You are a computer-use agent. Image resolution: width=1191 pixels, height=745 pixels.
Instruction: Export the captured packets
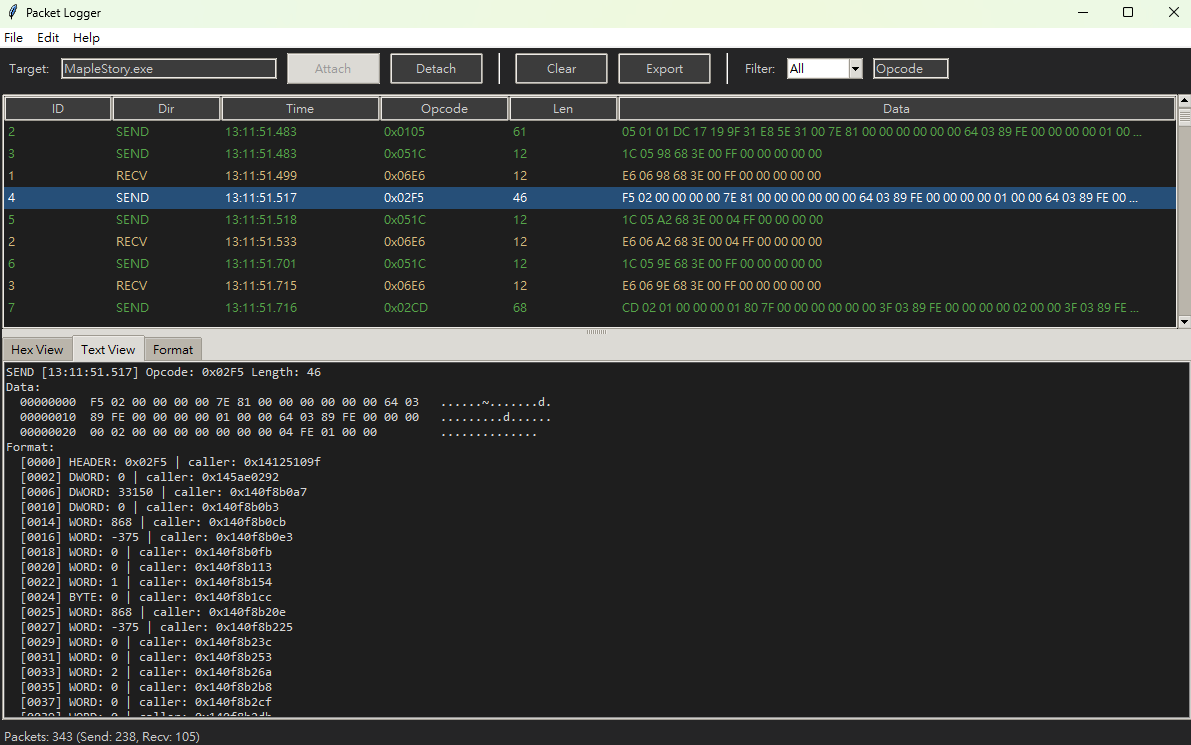tap(665, 68)
